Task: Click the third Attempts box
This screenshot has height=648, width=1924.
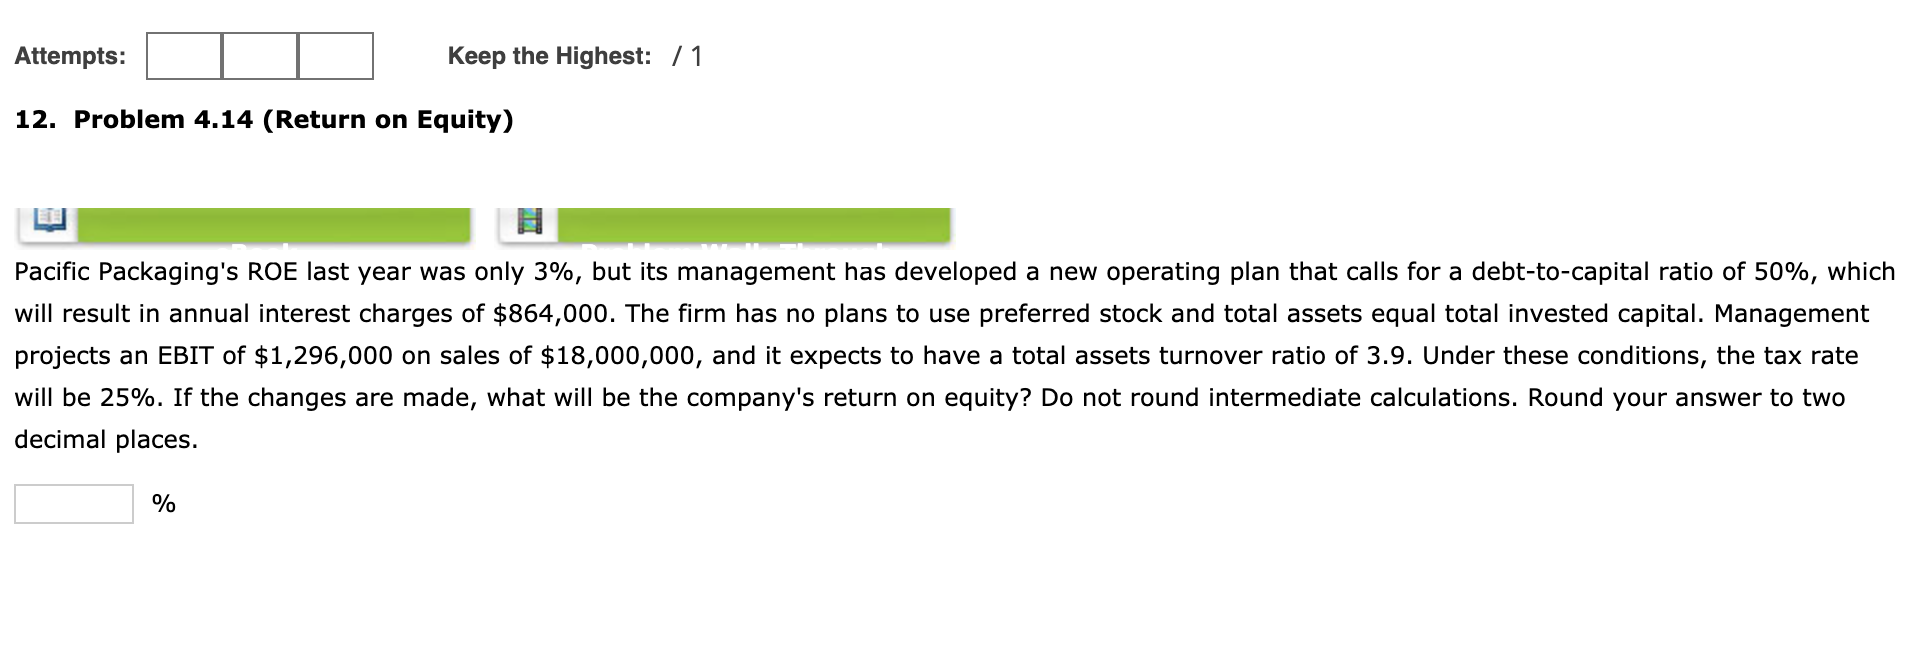Action: pos(335,57)
